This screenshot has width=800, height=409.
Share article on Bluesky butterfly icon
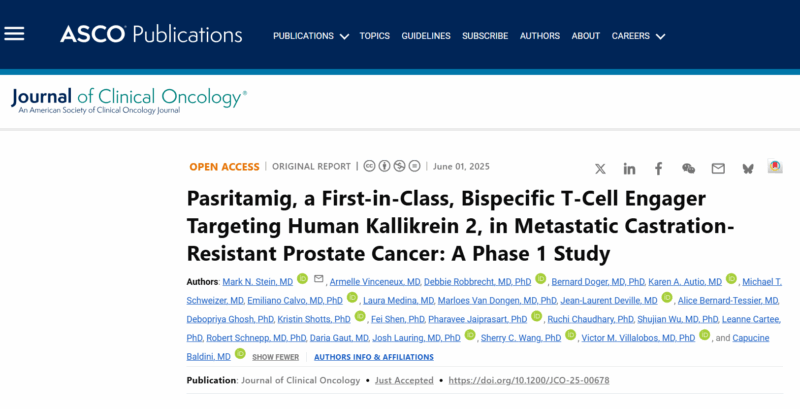click(748, 169)
